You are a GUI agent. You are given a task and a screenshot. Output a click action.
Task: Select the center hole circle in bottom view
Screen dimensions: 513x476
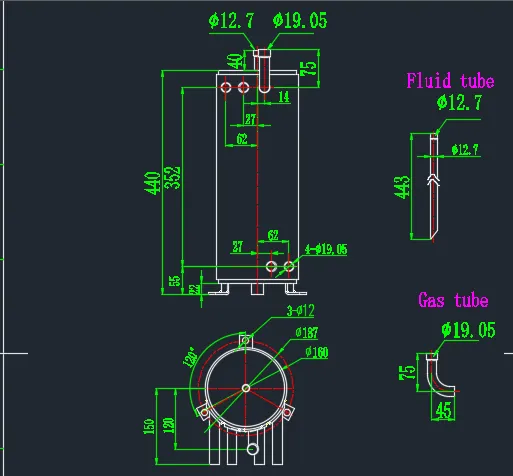[x=246, y=388]
